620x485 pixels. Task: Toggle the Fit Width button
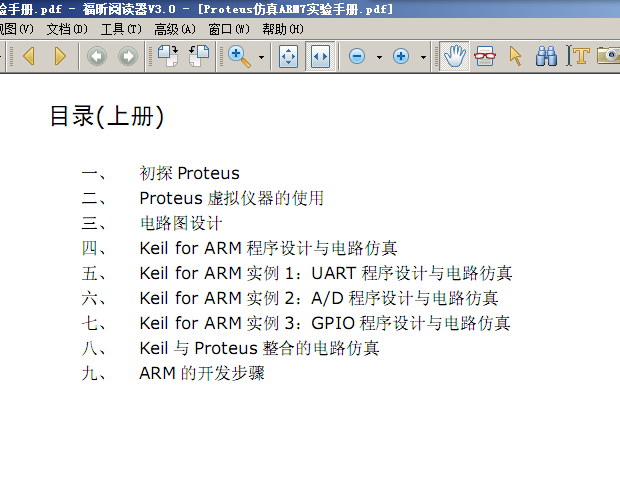pyautogui.click(x=320, y=57)
